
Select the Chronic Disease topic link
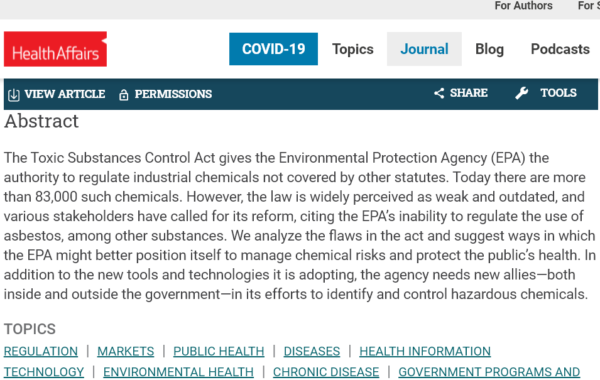click(x=326, y=372)
